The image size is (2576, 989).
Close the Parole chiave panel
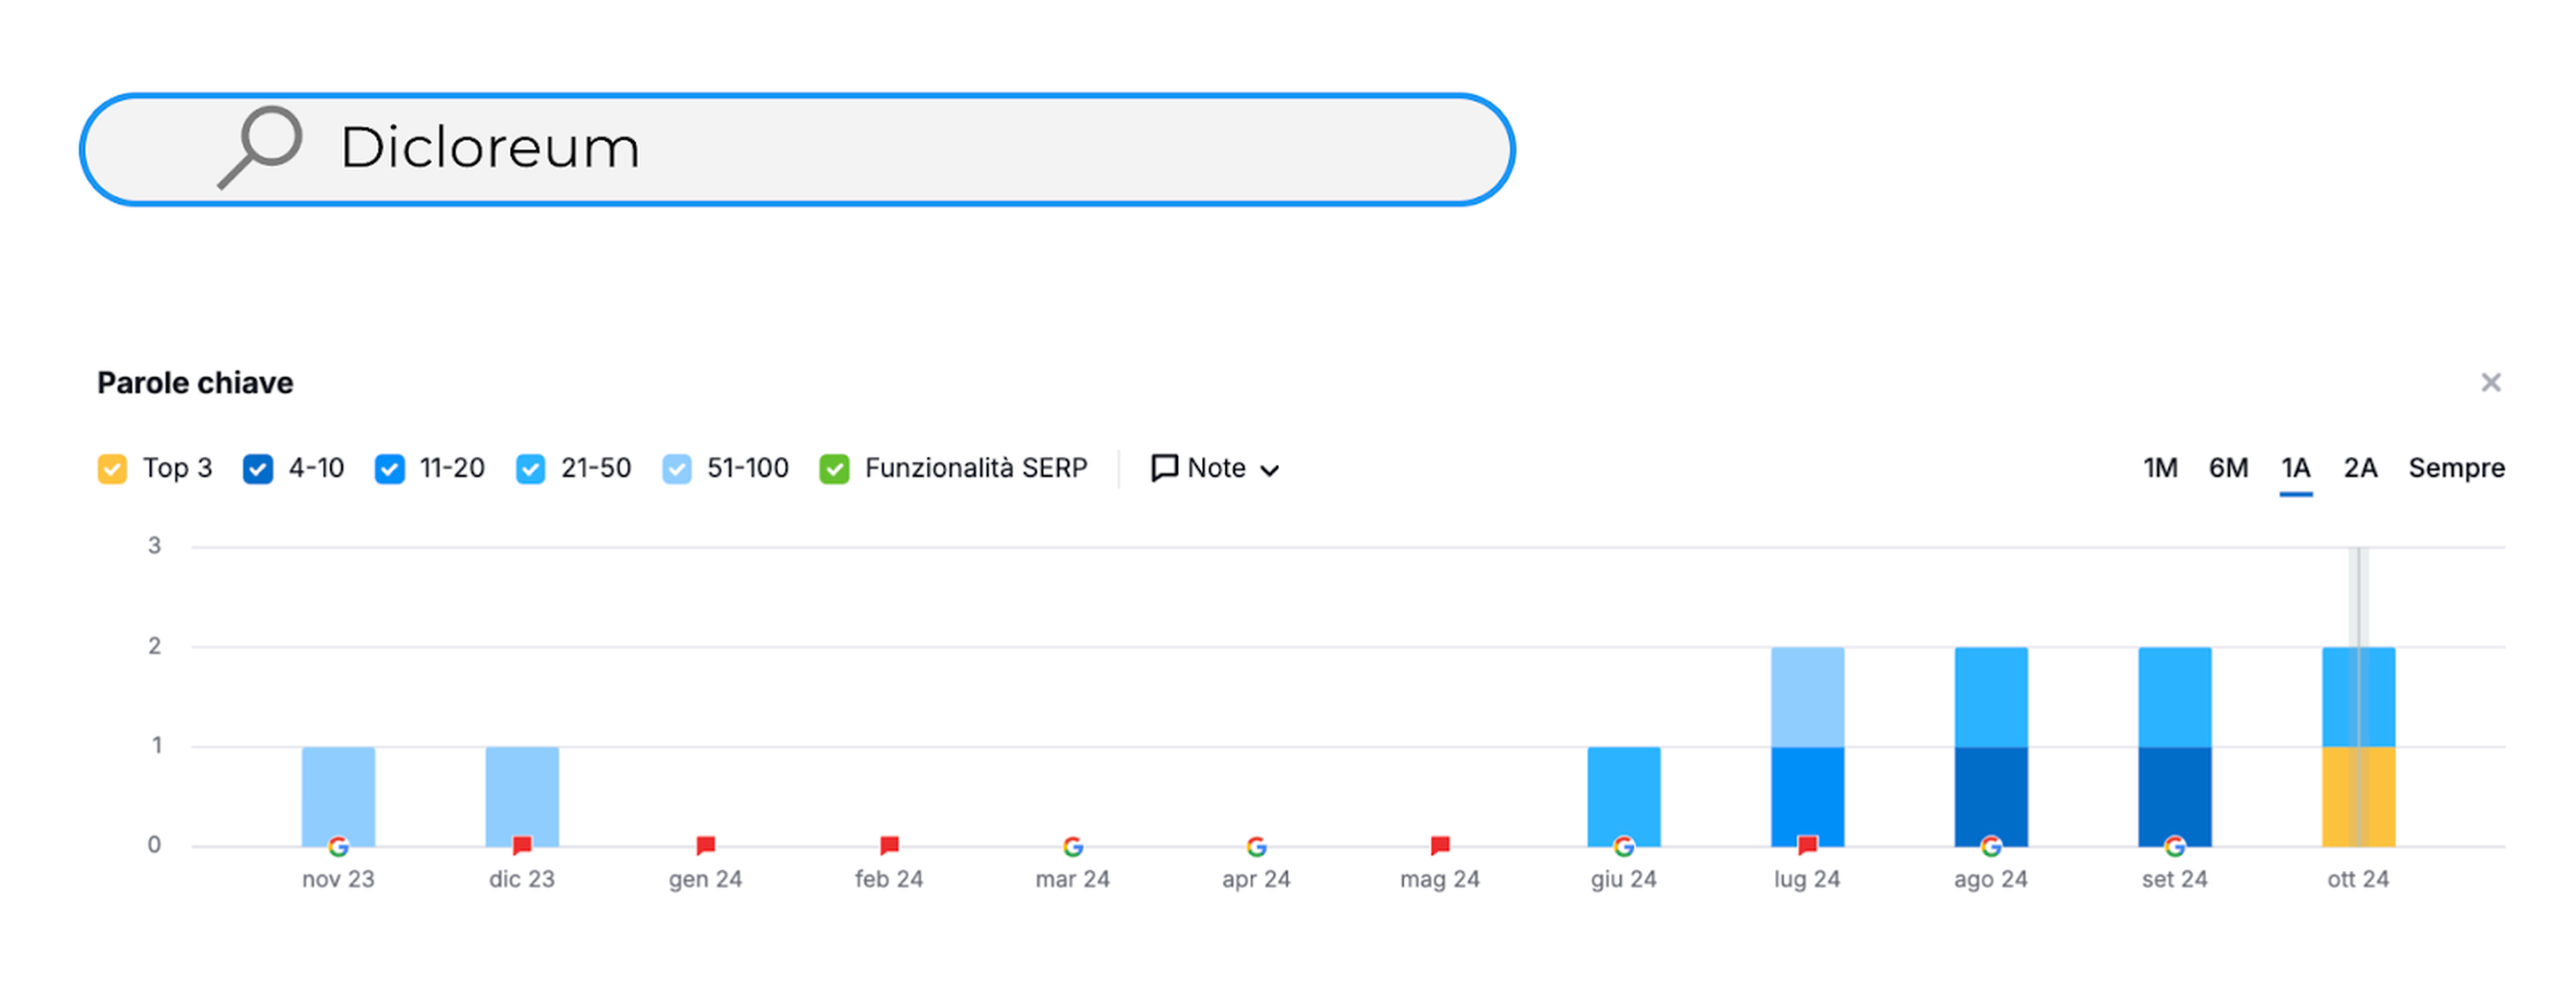2490,383
